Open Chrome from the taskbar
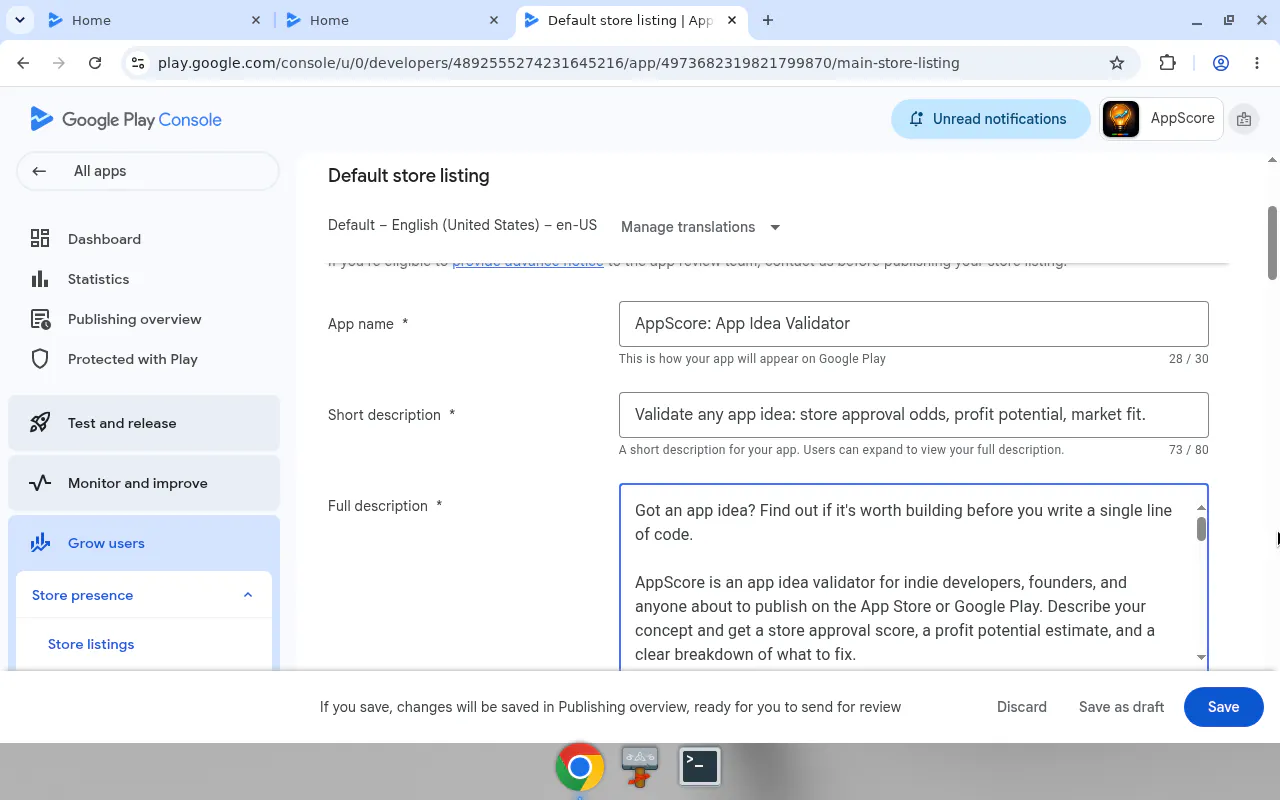The height and width of the screenshot is (800, 1280). pyautogui.click(x=580, y=767)
